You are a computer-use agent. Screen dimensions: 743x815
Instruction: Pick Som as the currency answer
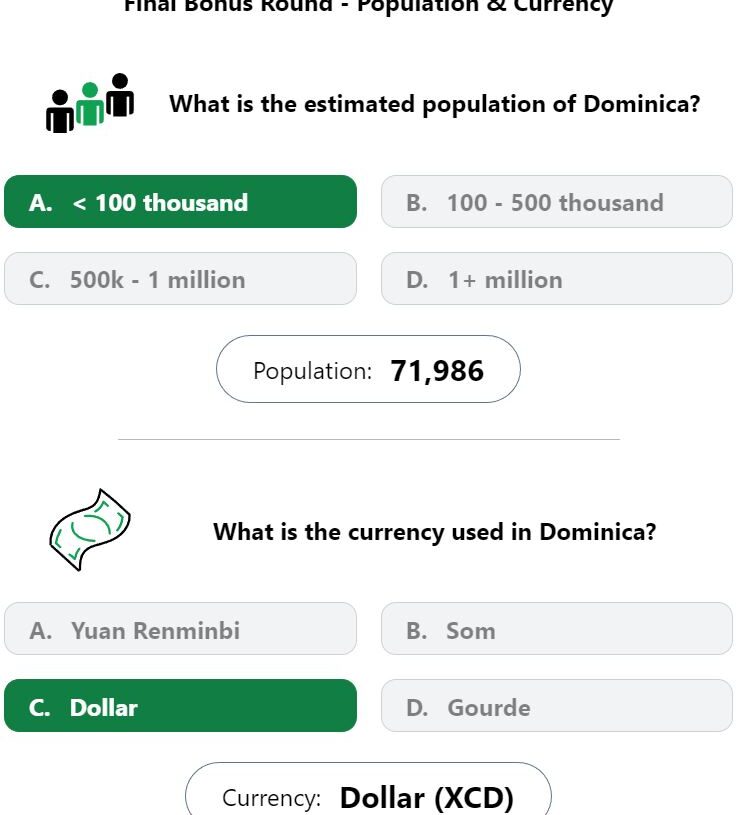click(557, 628)
